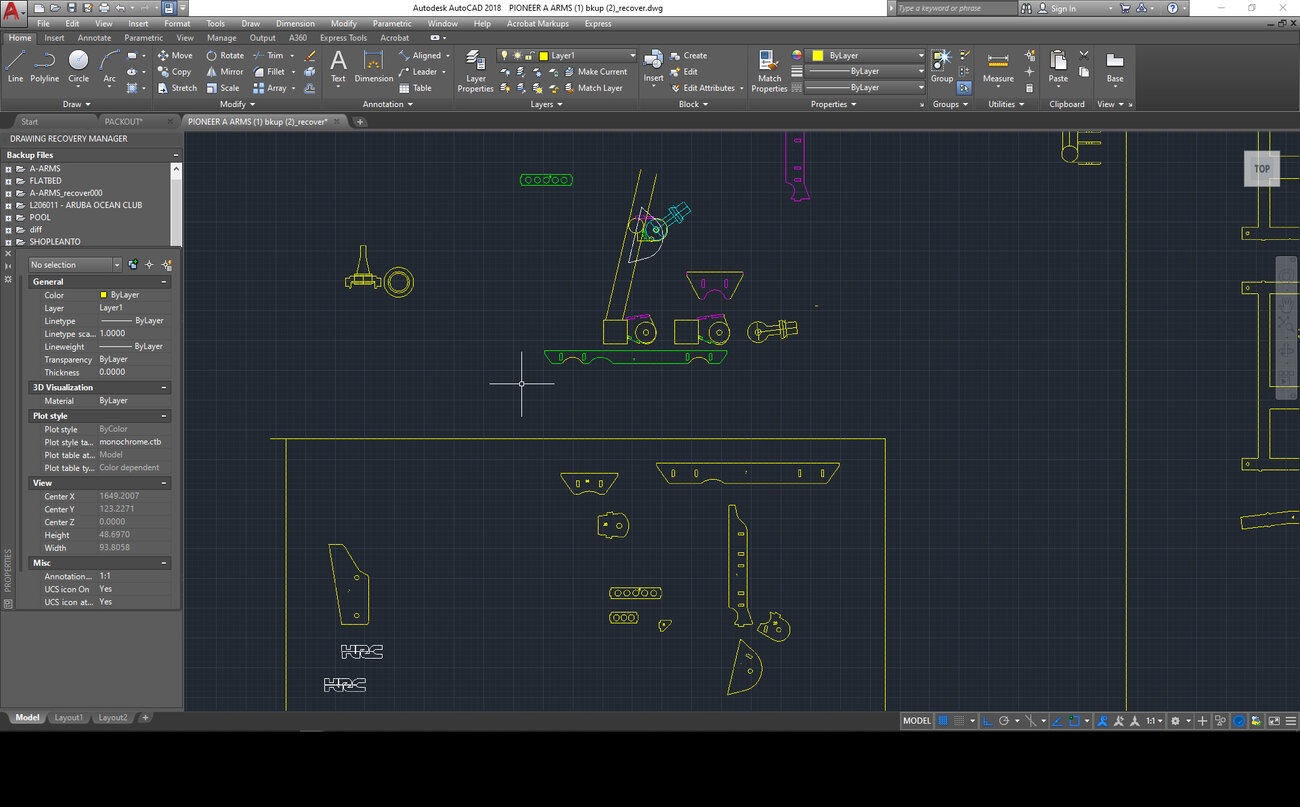
Task: Switch to the PACKOUT* drawing tab
Action: (124, 121)
